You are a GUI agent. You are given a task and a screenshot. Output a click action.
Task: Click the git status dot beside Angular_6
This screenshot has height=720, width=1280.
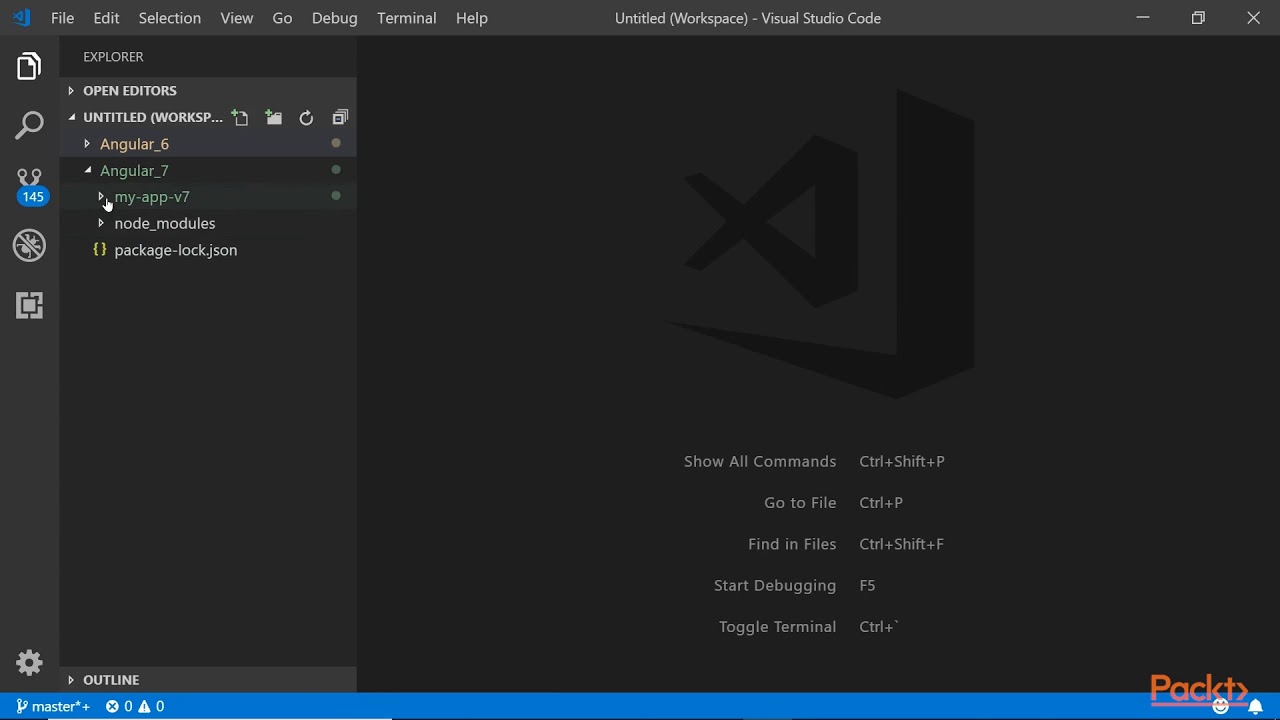click(x=336, y=143)
